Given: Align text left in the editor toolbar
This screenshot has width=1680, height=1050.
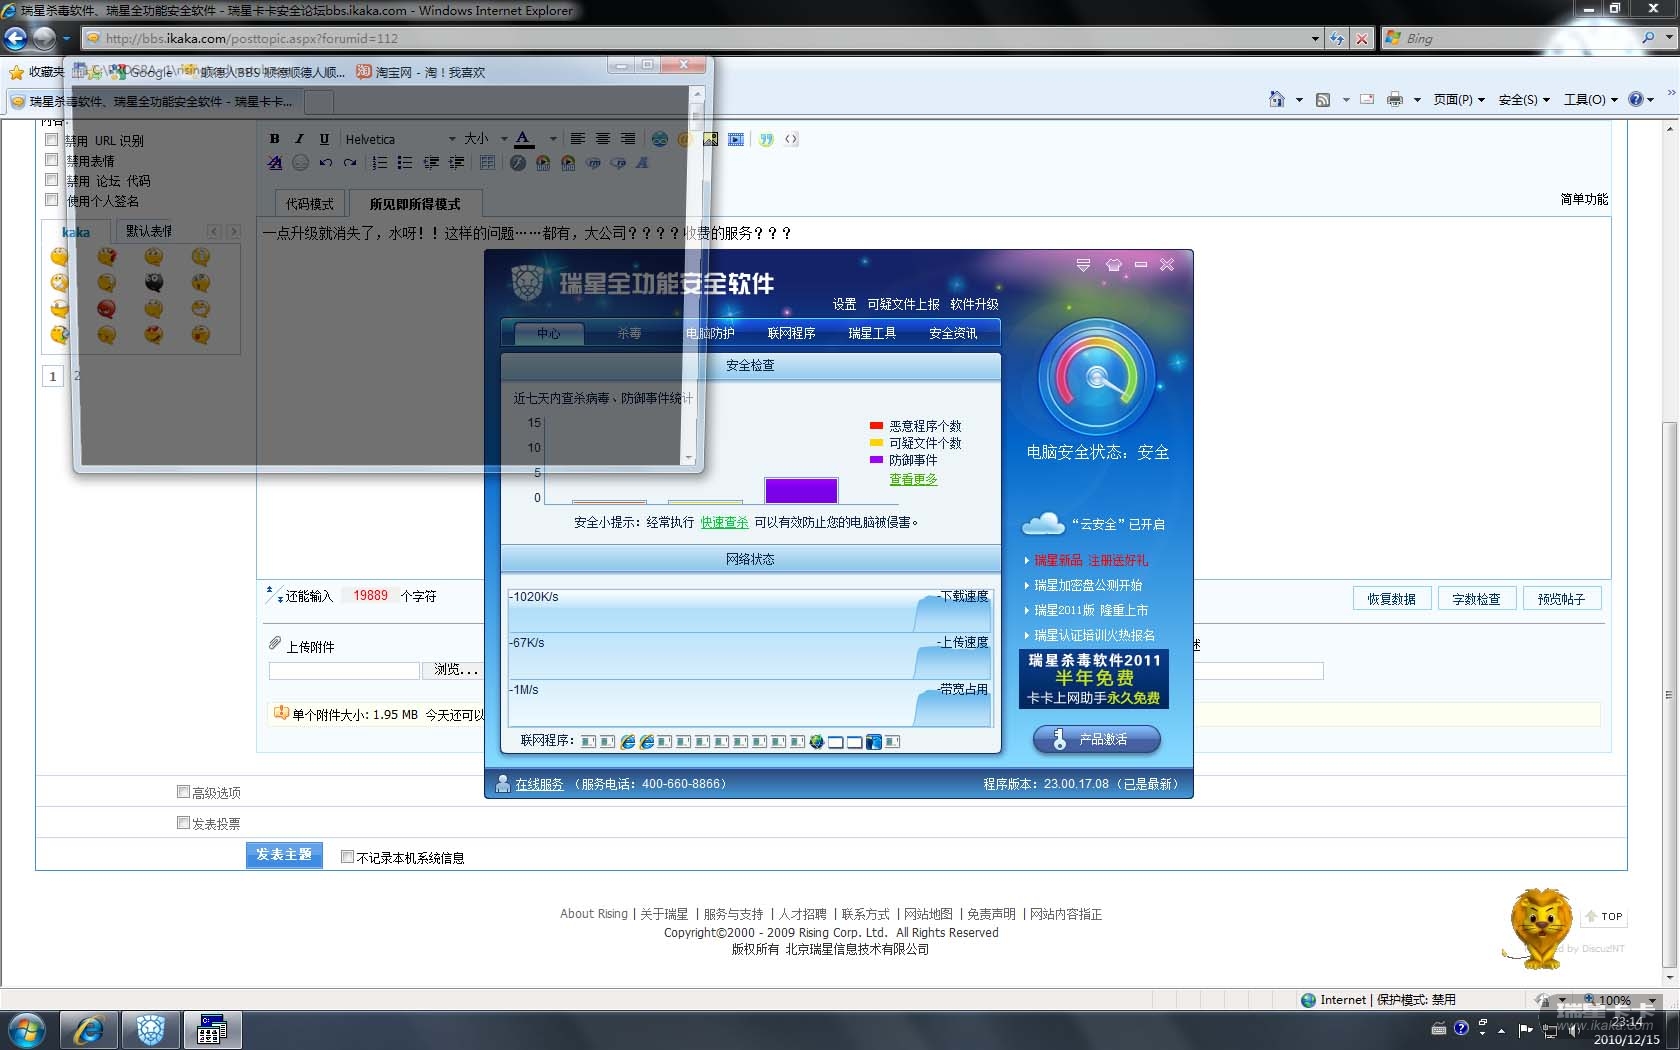Looking at the screenshot, I should (x=578, y=139).
